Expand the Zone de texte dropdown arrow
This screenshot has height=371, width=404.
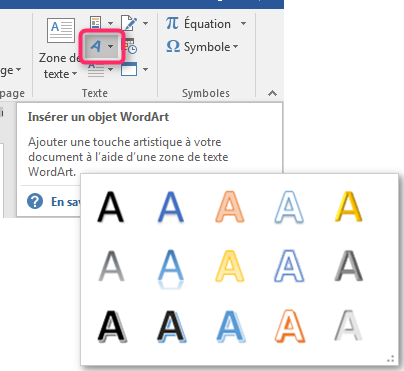point(75,73)
